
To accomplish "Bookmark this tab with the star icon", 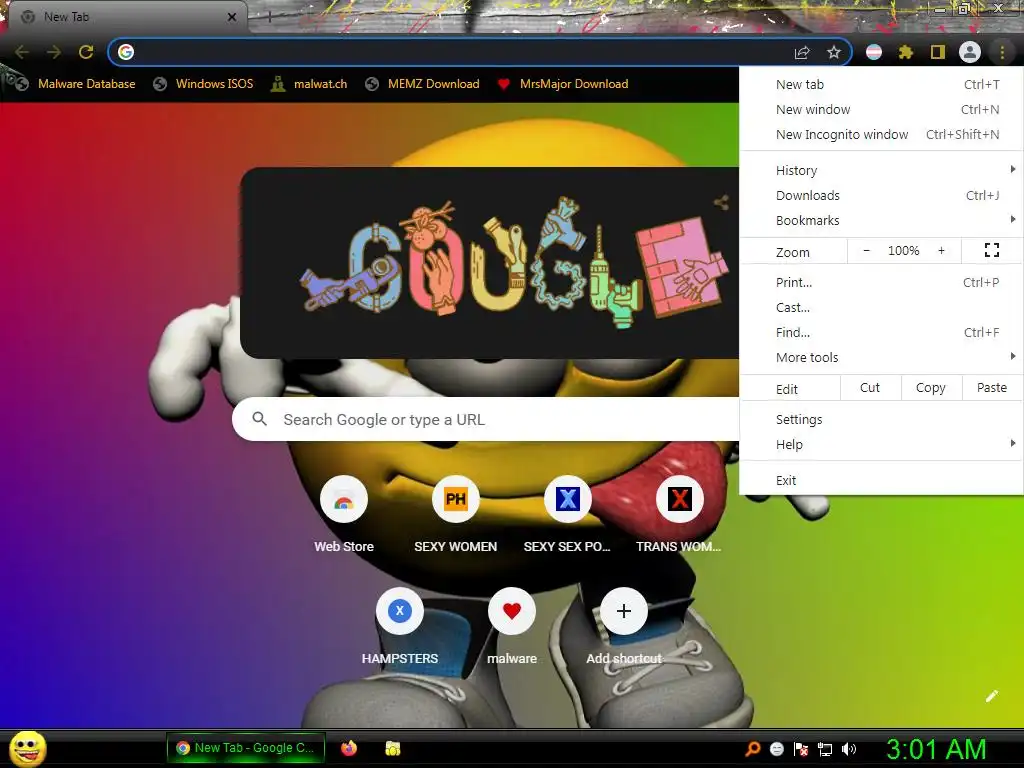I will click(x=834, y=52).
